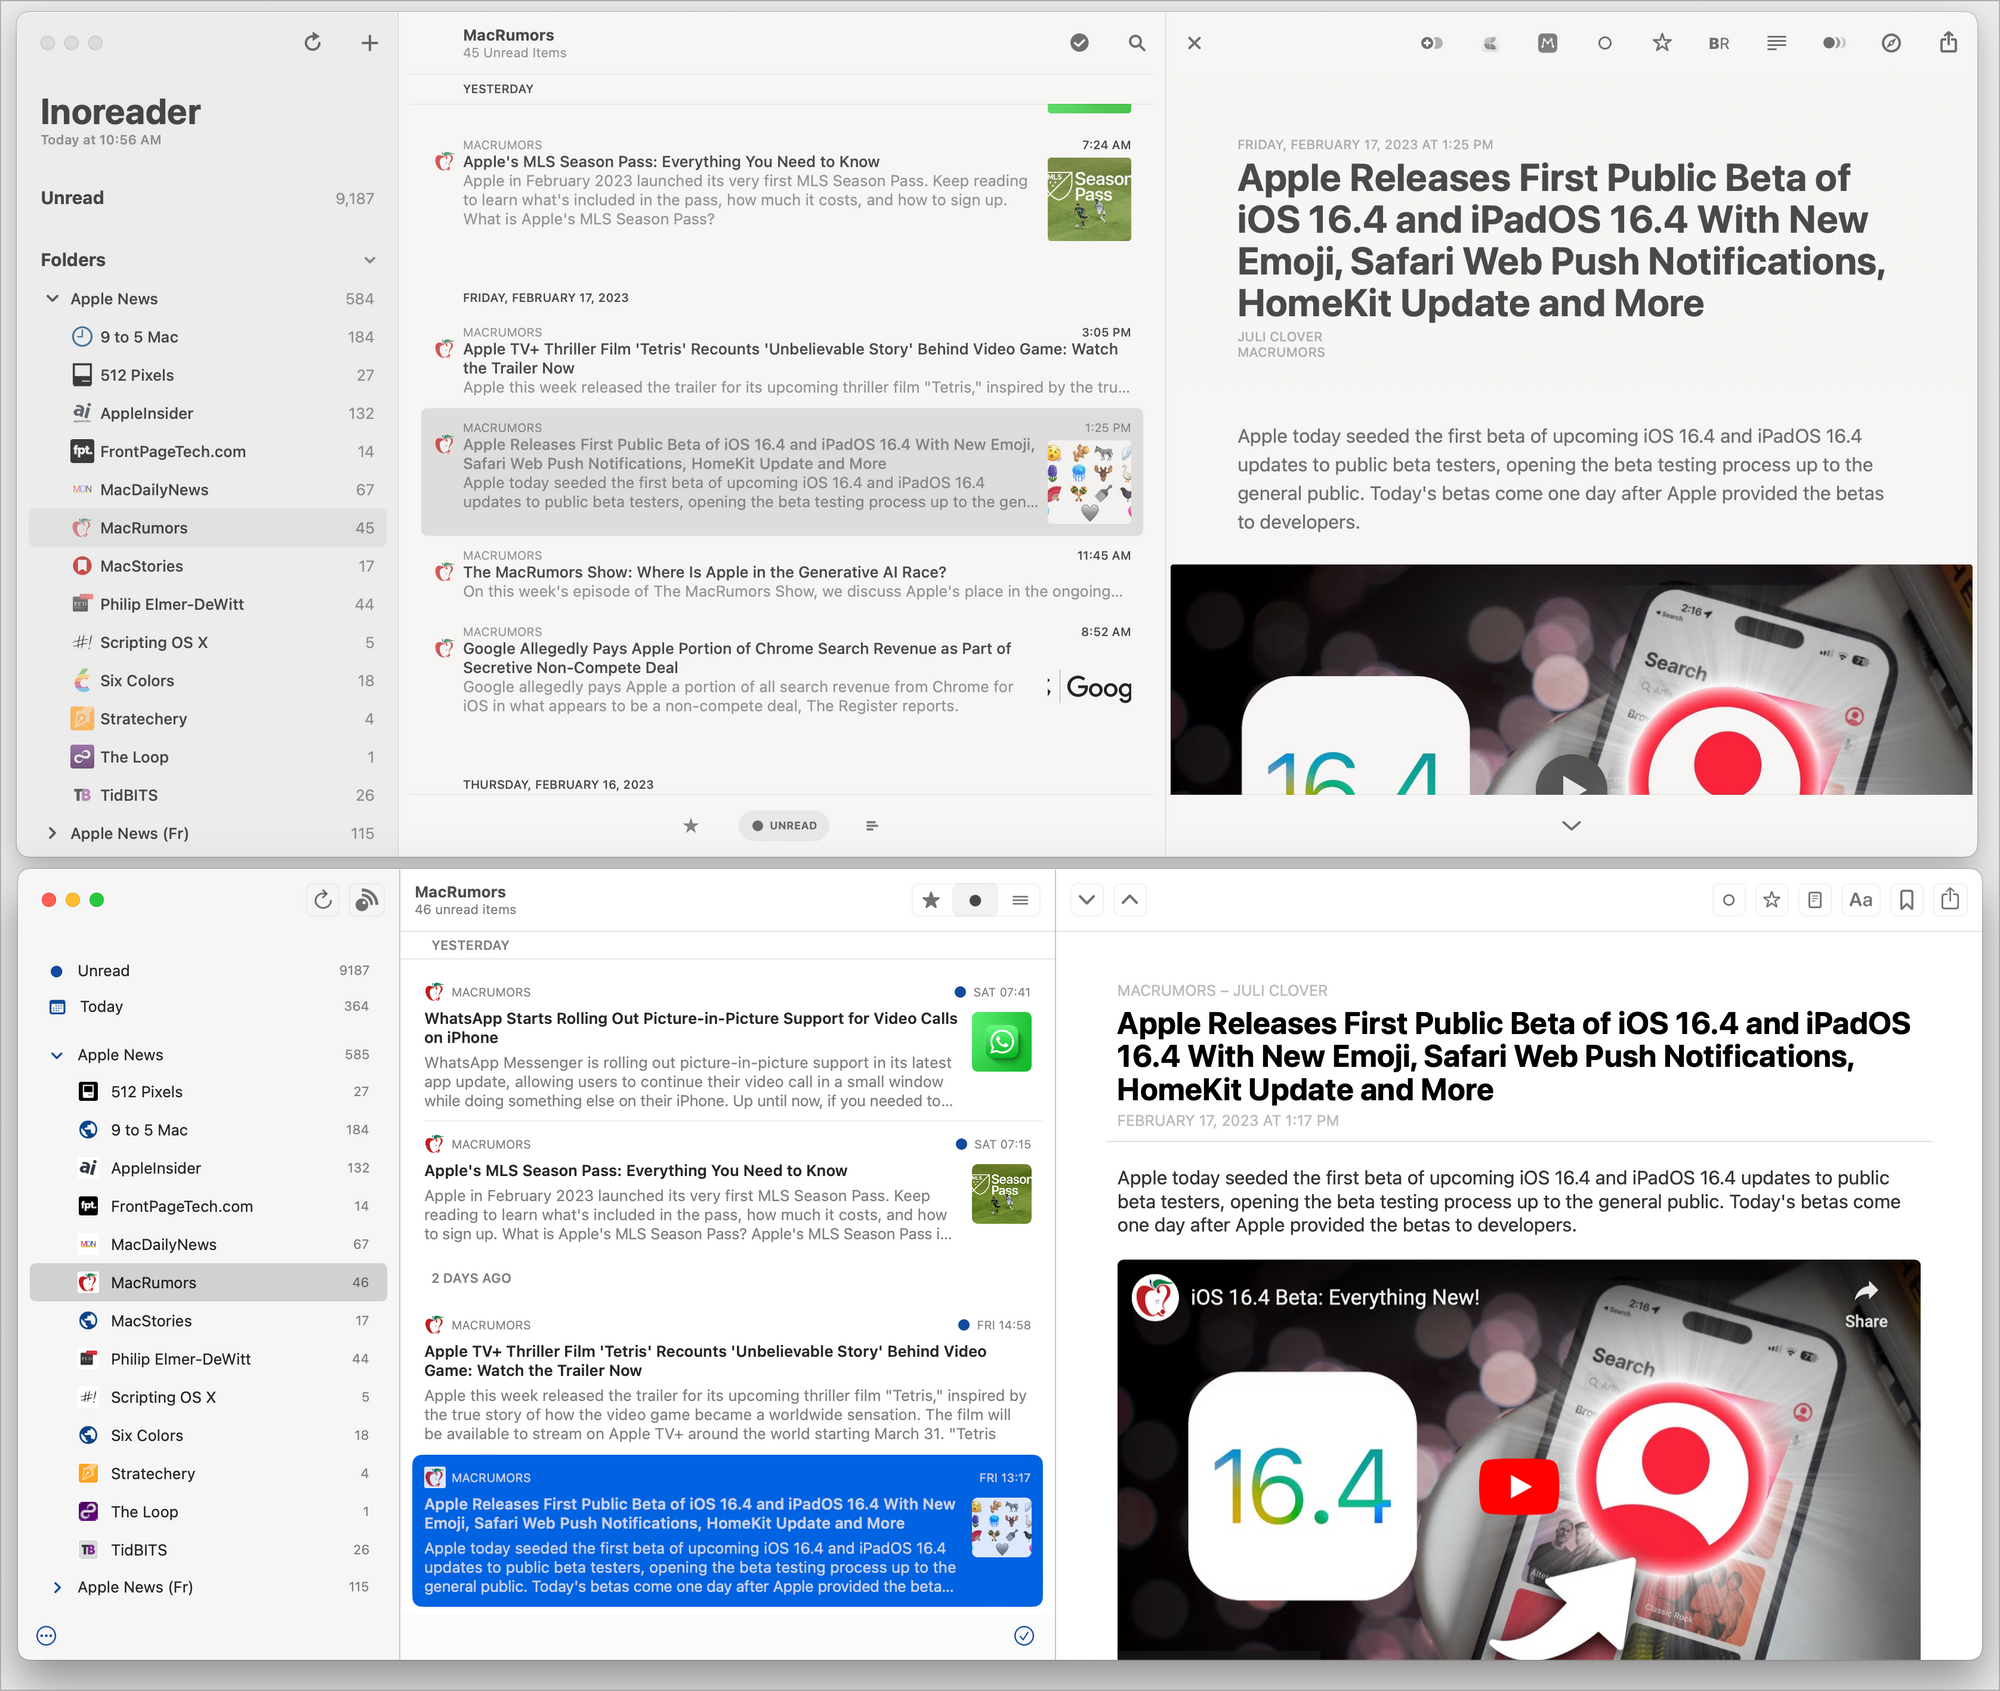
Task: Select MacRumors feed in left sidebar
Action: pyautogui.click(x=146, y=527)
